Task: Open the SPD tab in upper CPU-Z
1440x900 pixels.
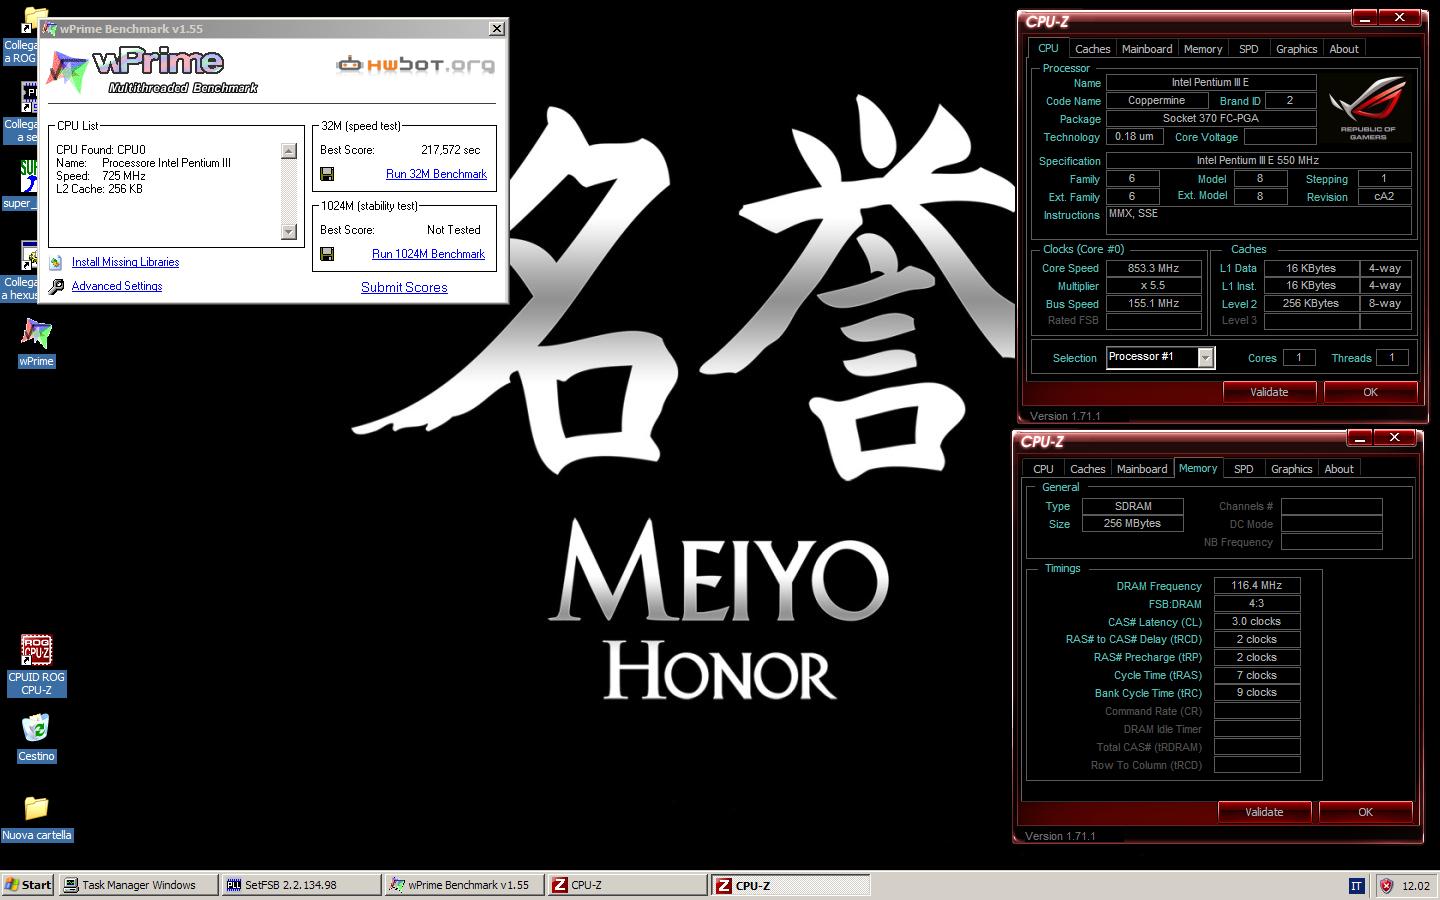Action: [x=1249, y=49]
